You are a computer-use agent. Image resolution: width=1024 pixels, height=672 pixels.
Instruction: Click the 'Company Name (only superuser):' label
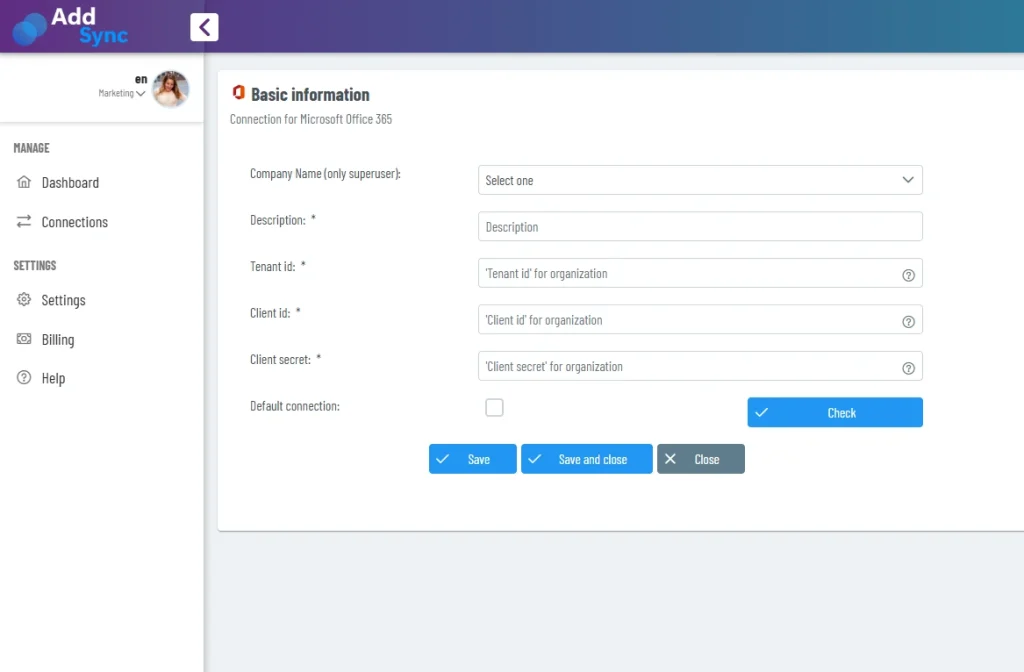(325, 174)
